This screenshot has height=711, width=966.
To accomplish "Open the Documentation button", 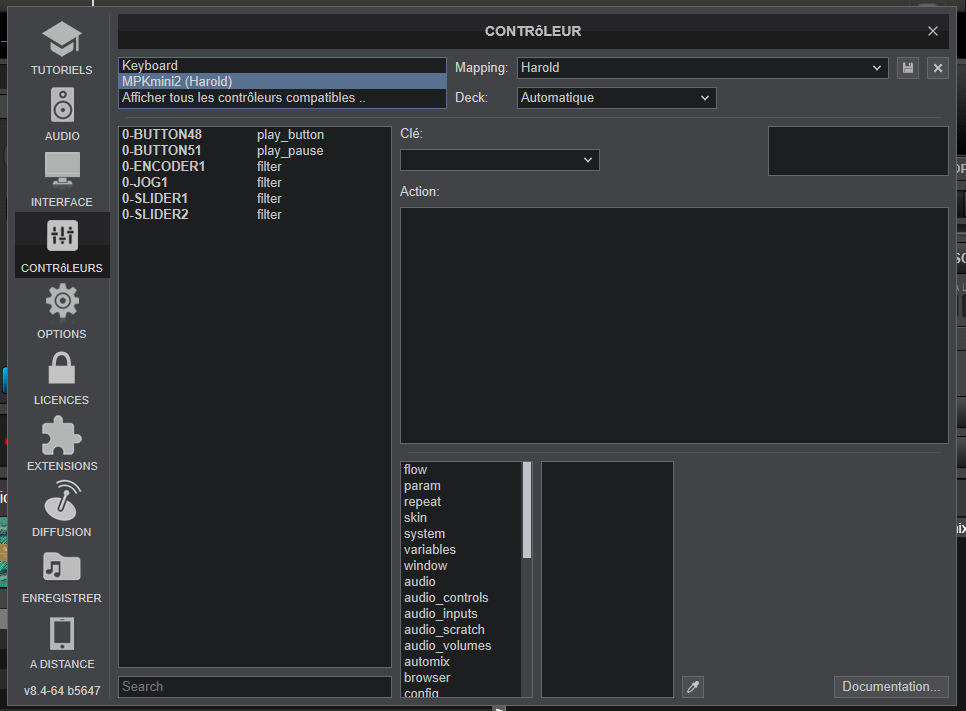I will tap(891, 686).
